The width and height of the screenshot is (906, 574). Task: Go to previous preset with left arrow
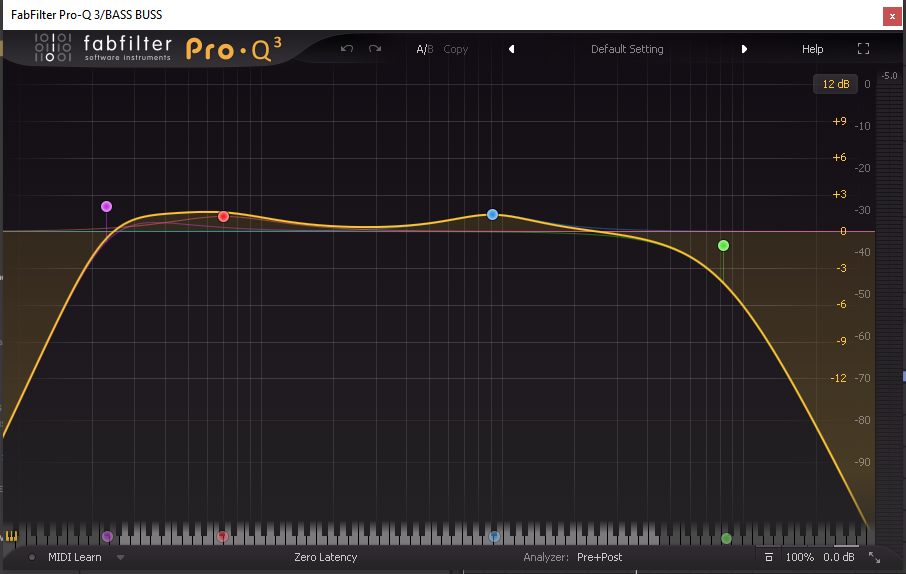coord(511,49)
